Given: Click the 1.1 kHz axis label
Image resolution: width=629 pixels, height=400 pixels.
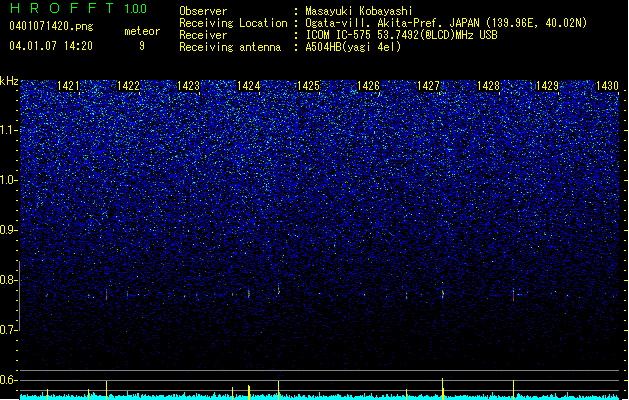Looking at the screenshot, I should pos(8,130).
